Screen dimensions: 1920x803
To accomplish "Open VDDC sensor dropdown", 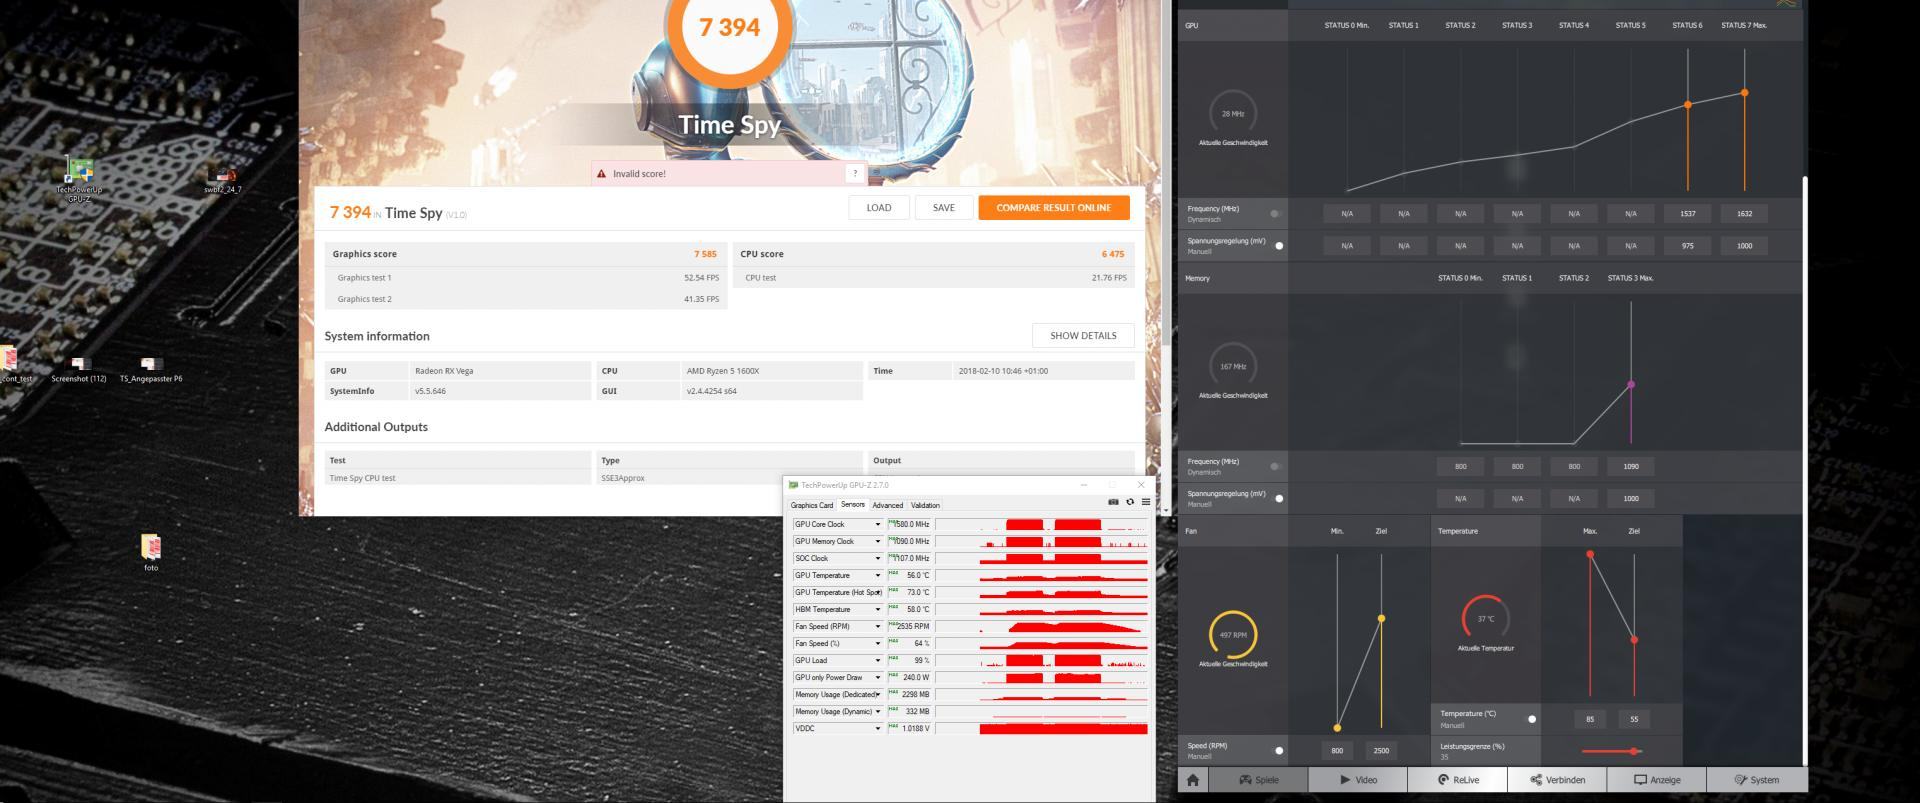I will tap(878, 729).
